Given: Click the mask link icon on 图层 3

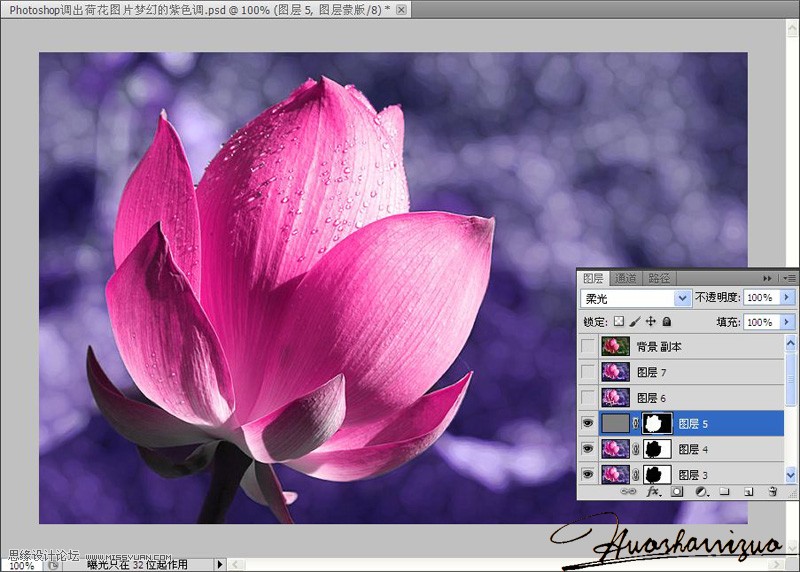Looking at the screenshot, I should [x=636, y=475].
